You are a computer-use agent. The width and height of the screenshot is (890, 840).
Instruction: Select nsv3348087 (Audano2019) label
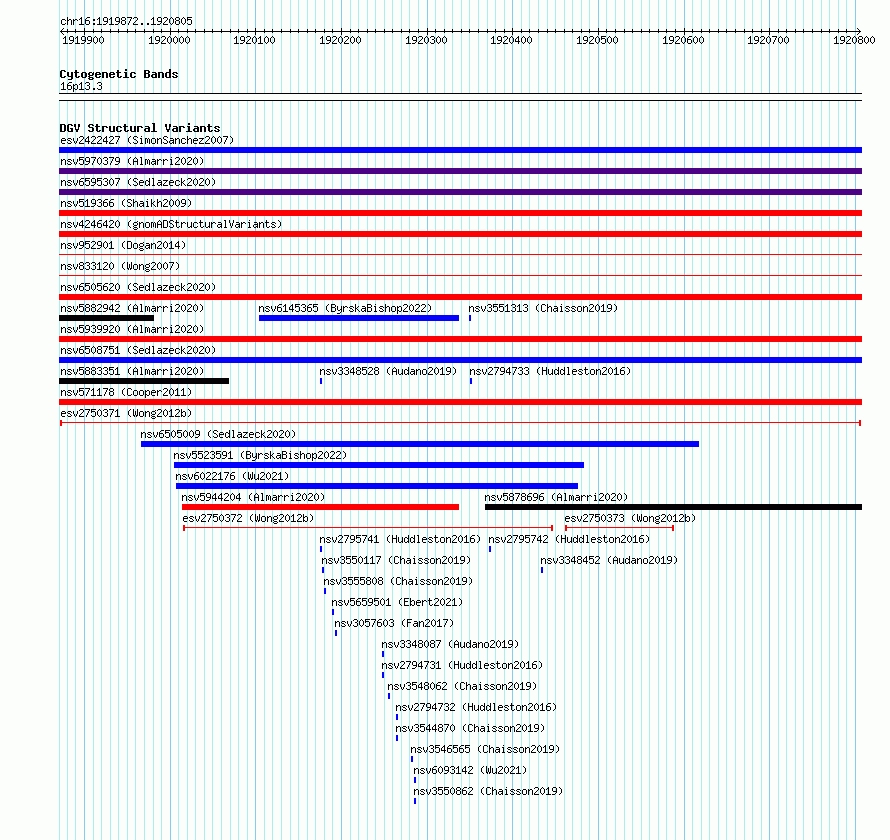point(450,644)
